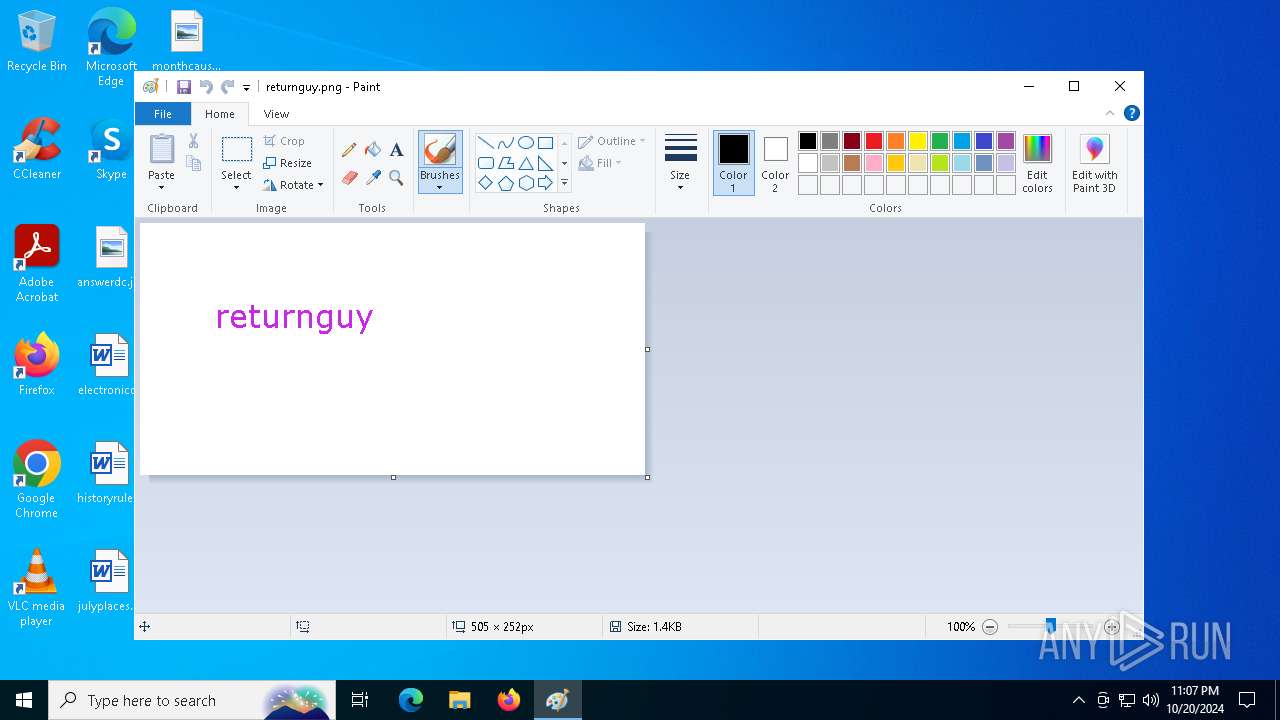Image resolution: width=1280 pixels, height=720 pixels.
Task: Select the Text tool
Action: [397, 150]
